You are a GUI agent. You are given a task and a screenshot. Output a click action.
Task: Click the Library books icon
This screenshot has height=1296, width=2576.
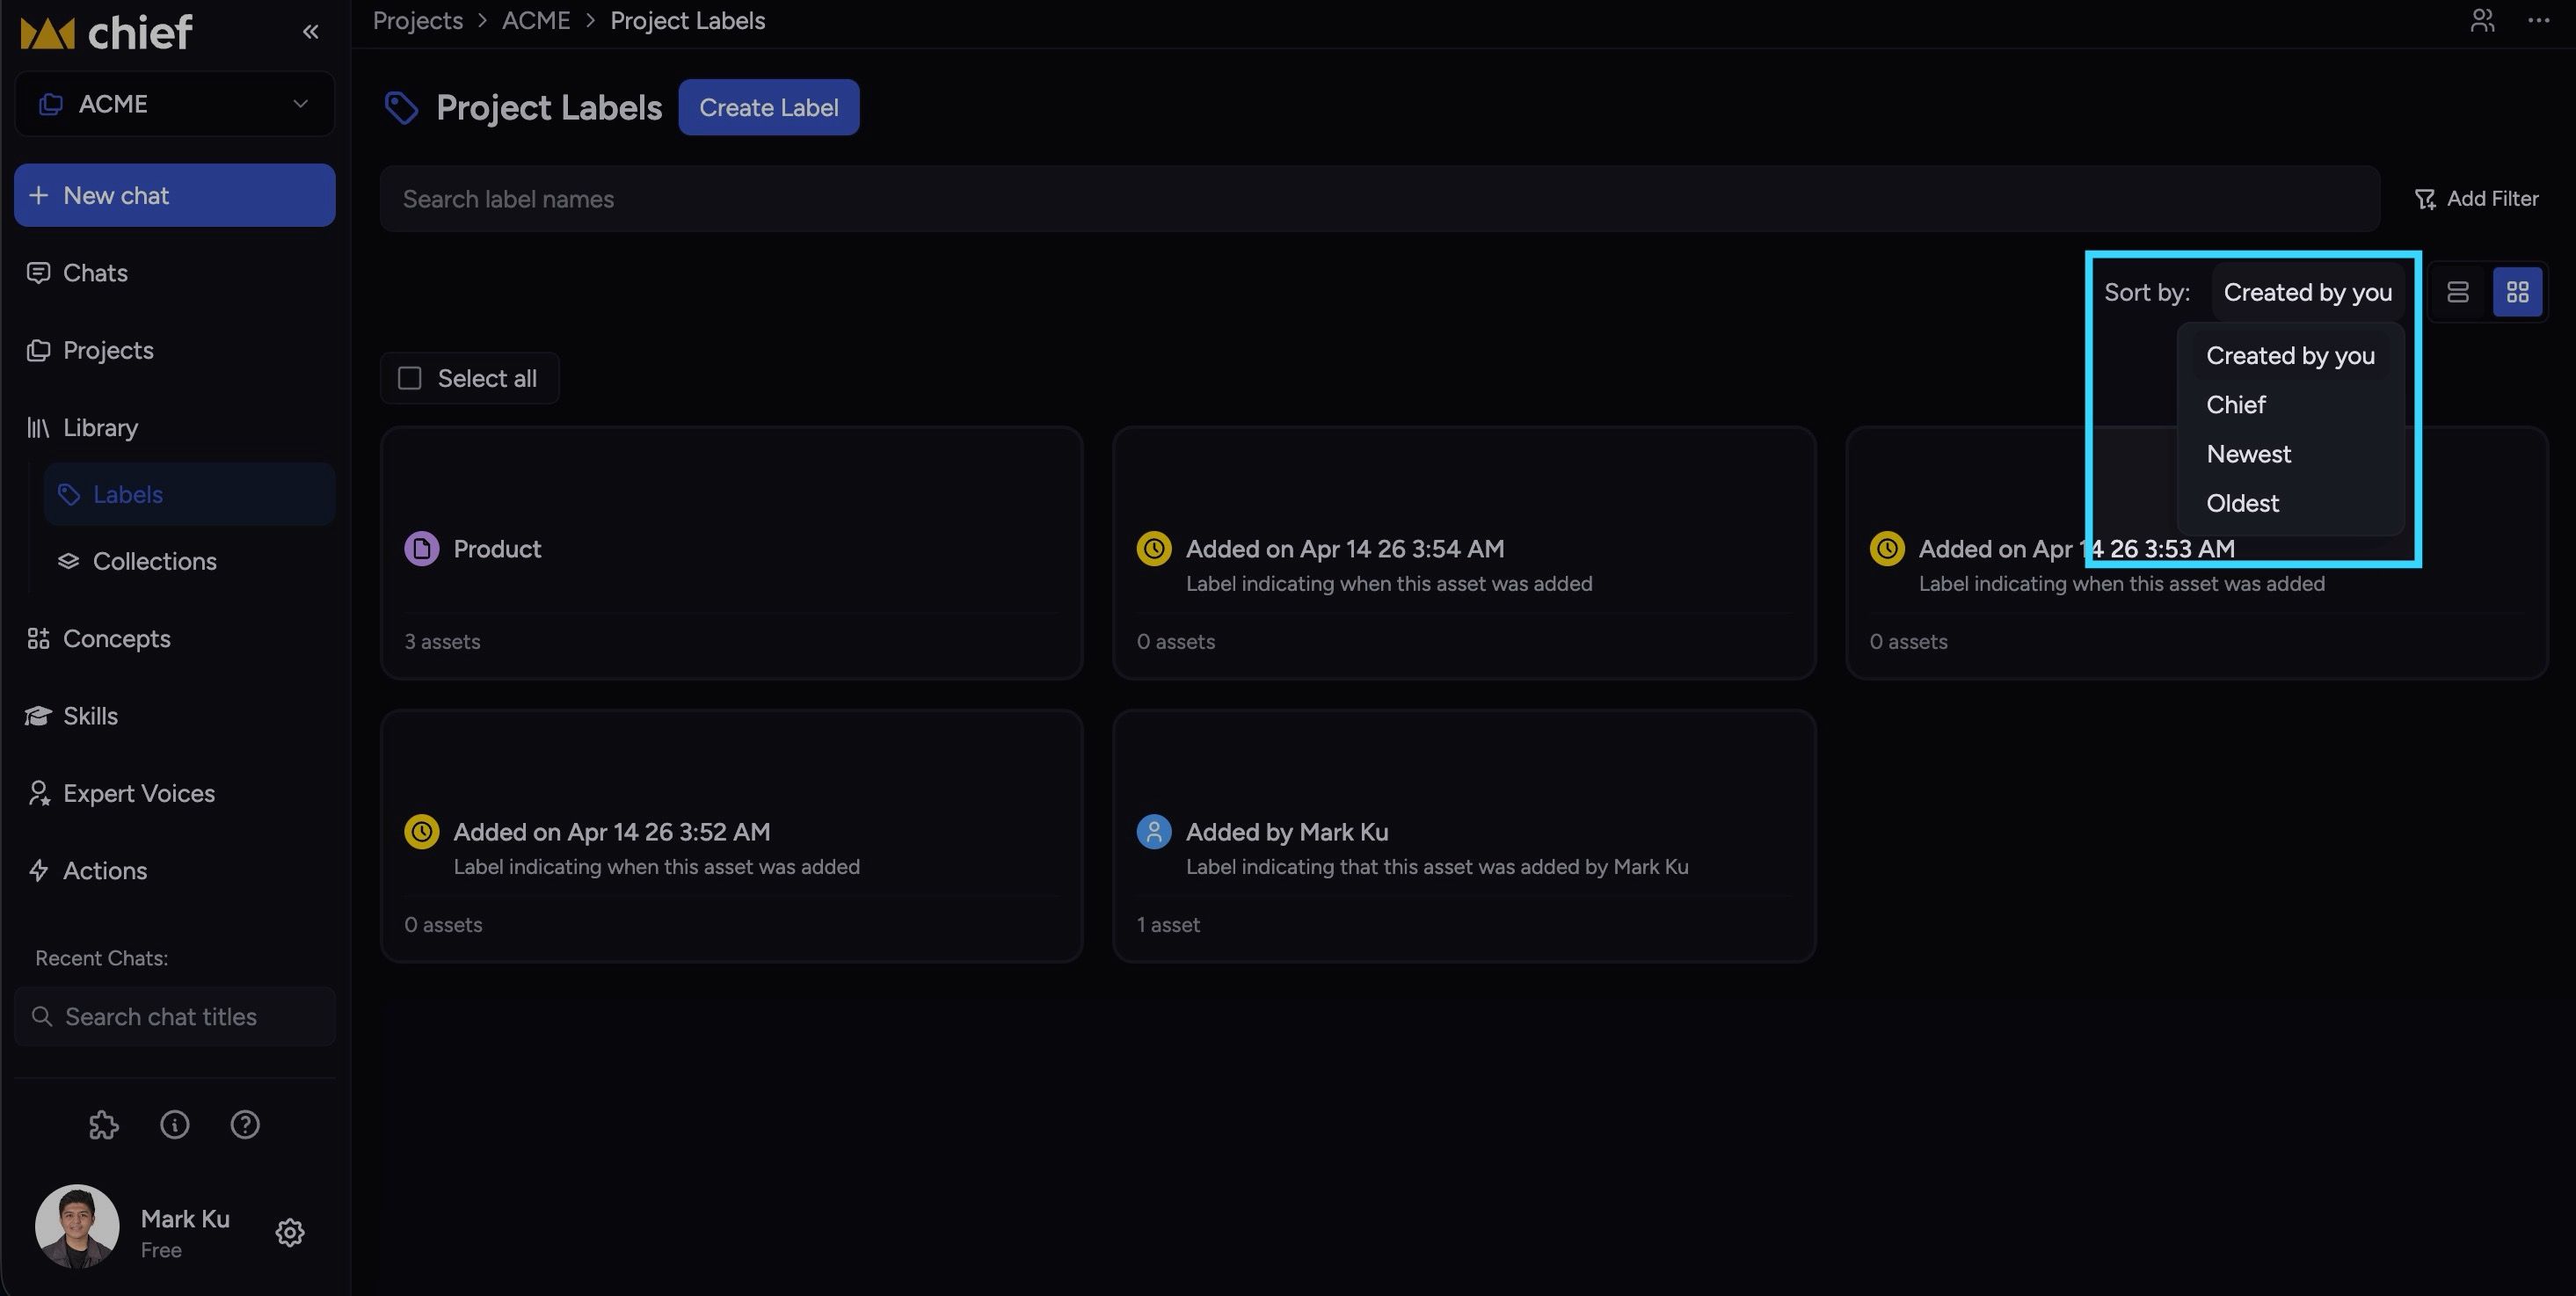pos(38,428)
